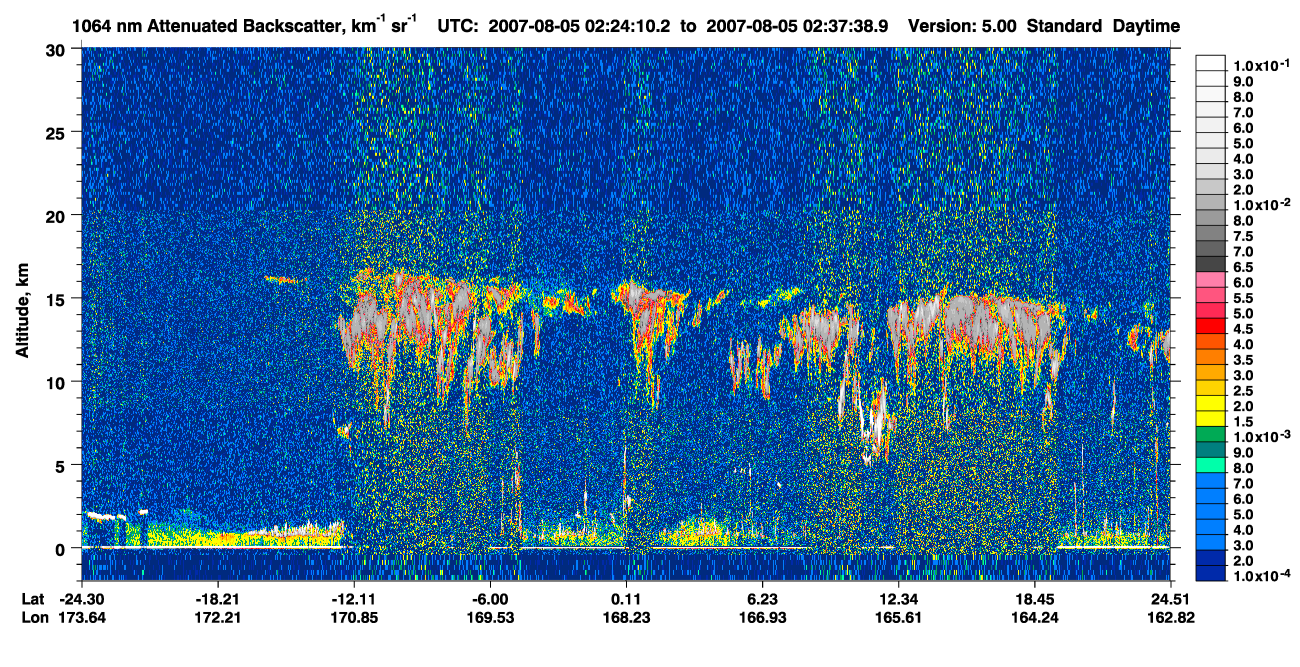Screen dimensions: 1300x667
Task: Click longitude value '162.82'
Action: pos(1171,617)
